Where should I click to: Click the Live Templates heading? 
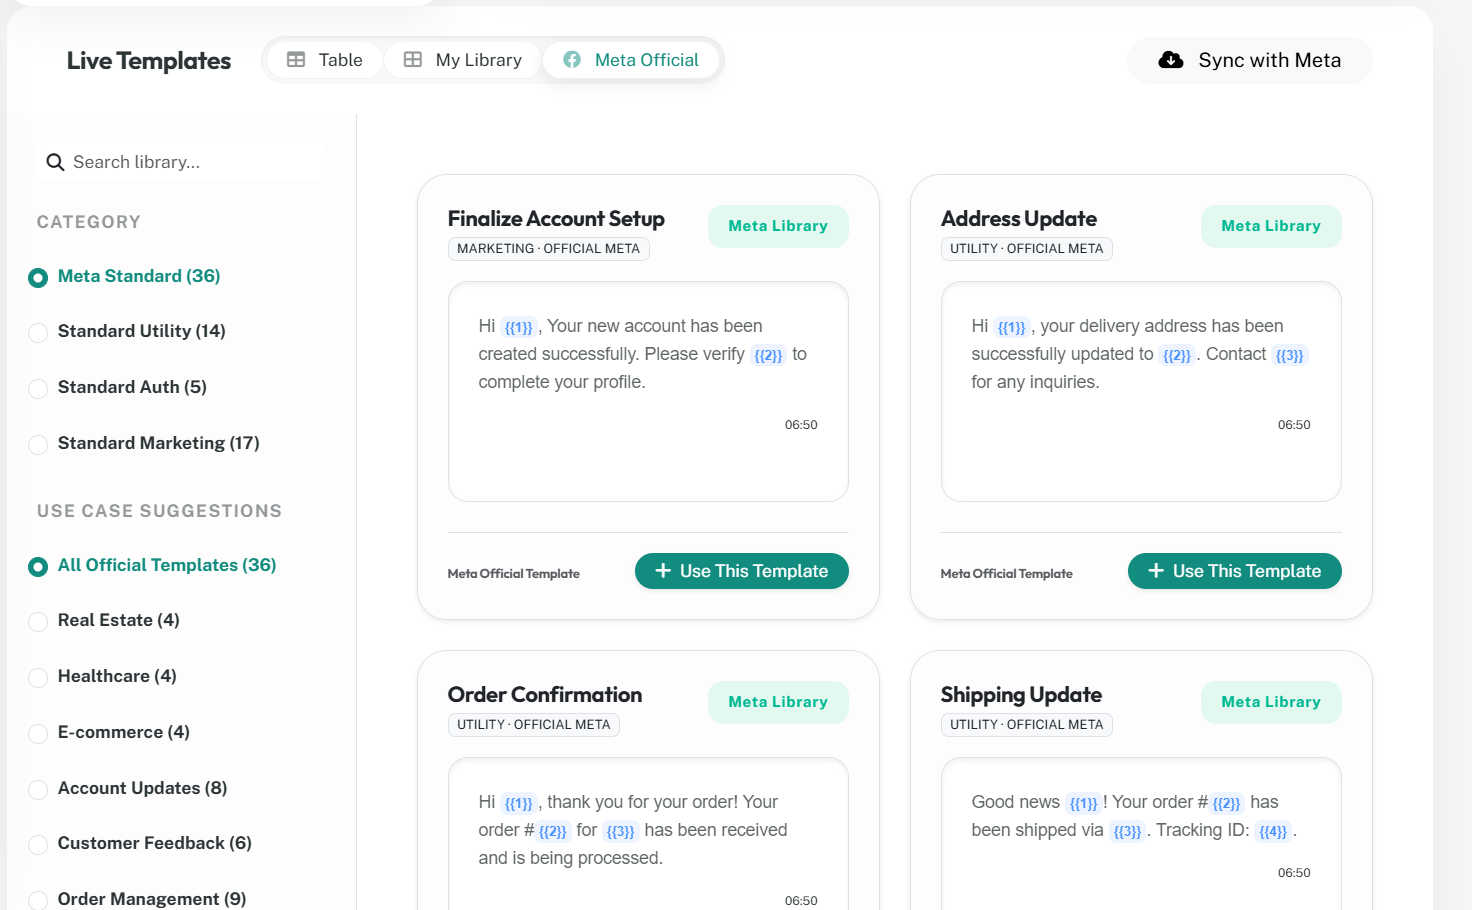click(149, 61)
